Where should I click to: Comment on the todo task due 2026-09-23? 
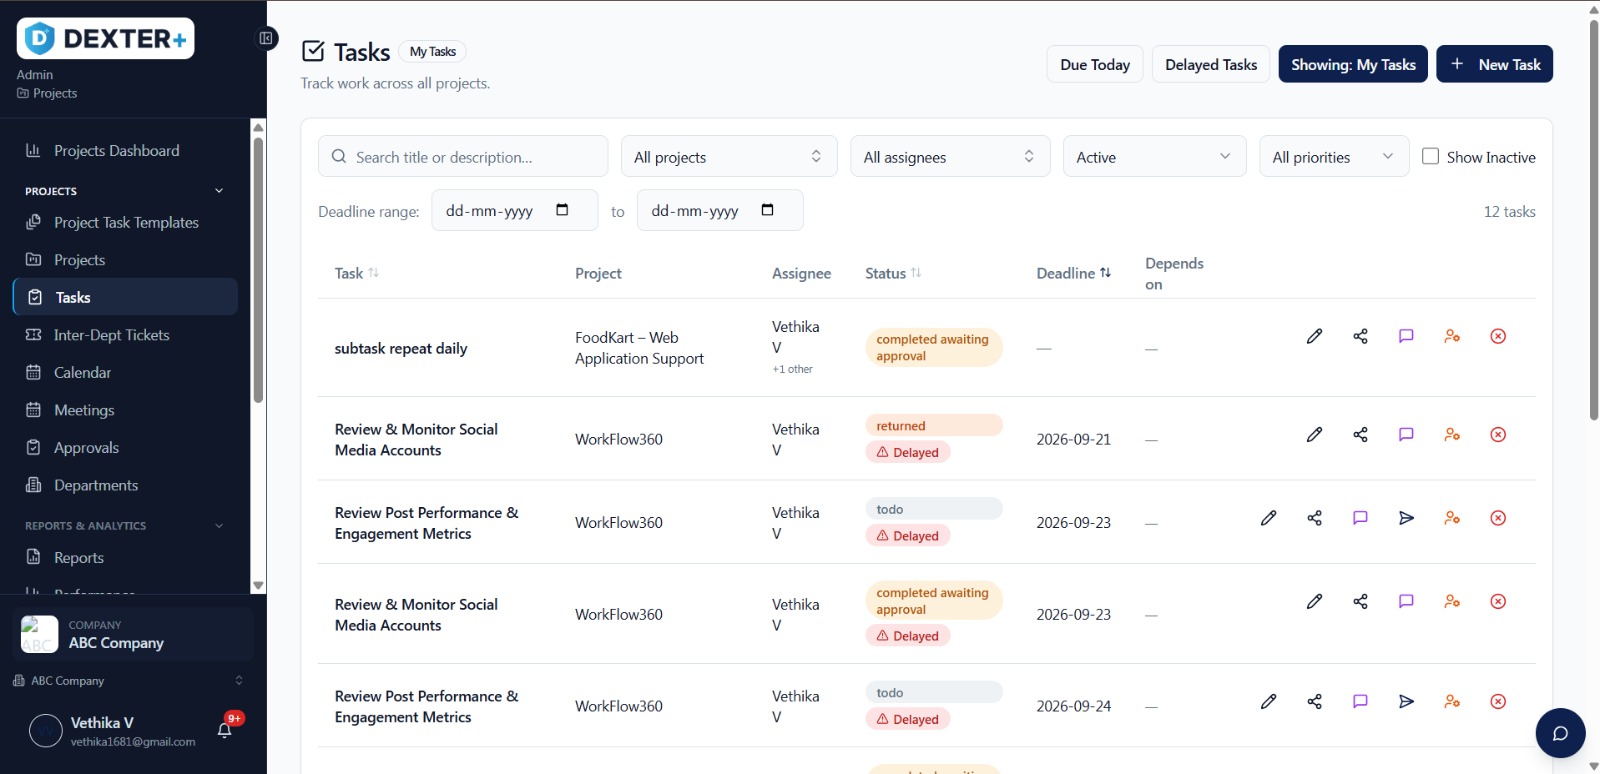click(1360, 518)
